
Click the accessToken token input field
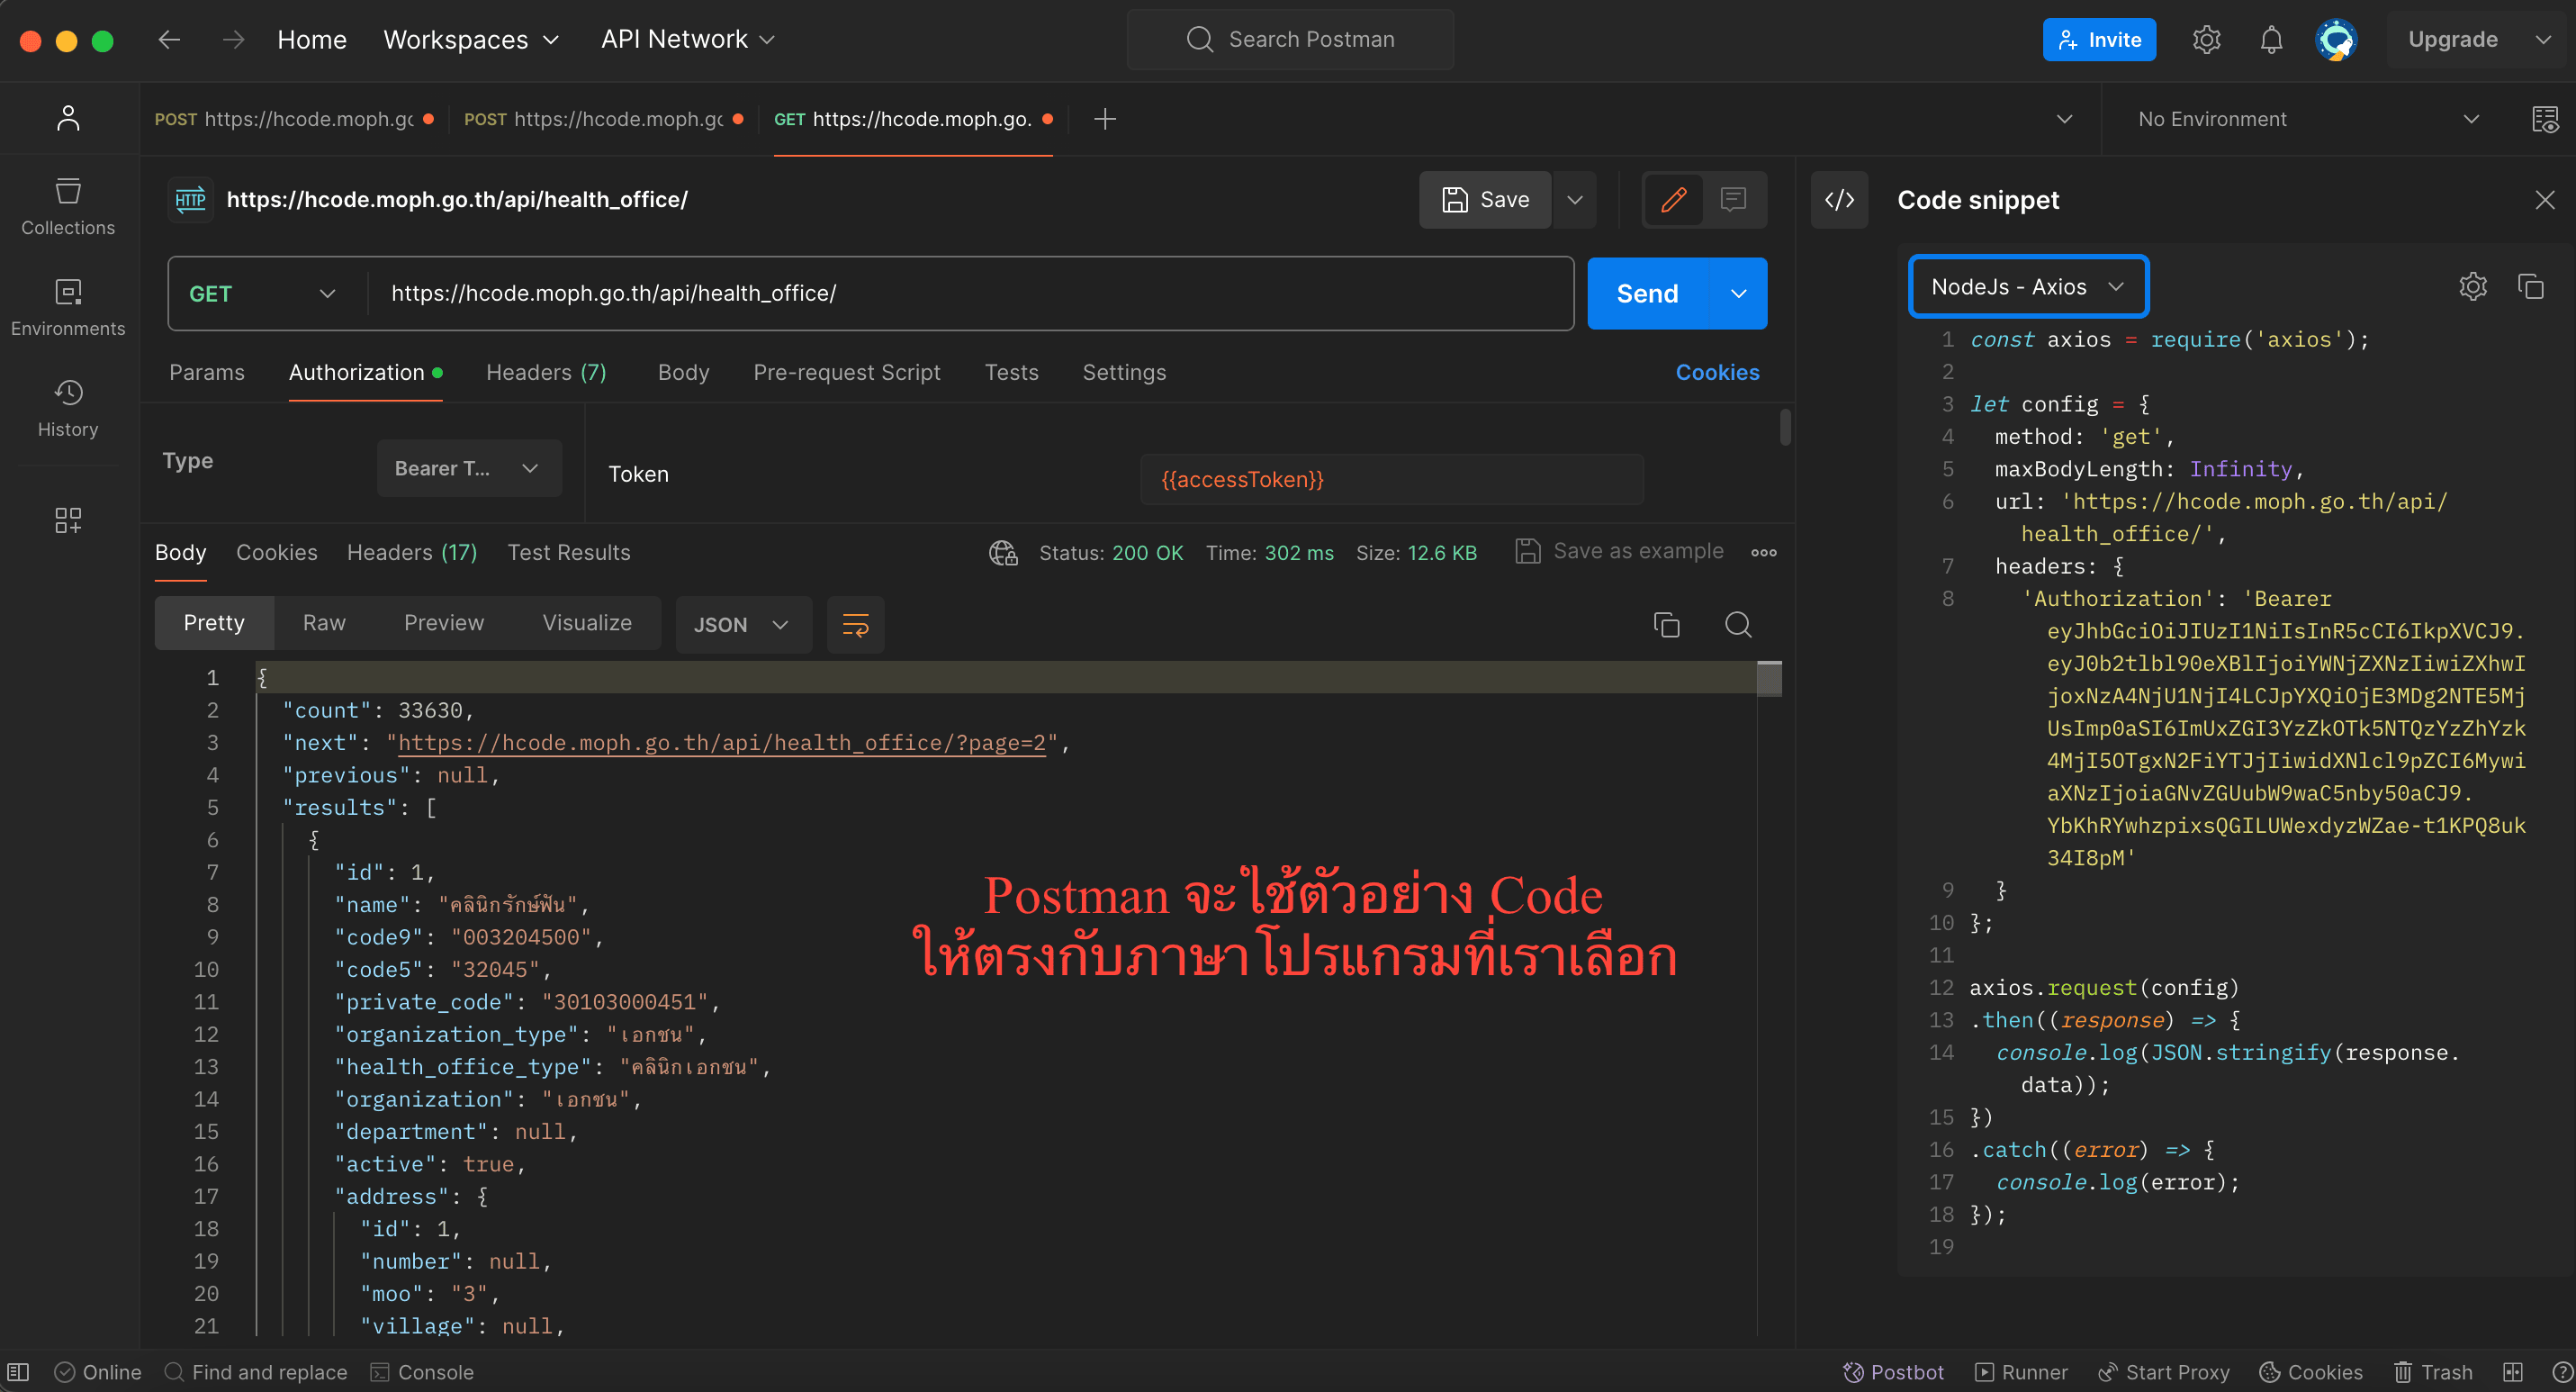pyautogui.click(x=1390, y=480)
